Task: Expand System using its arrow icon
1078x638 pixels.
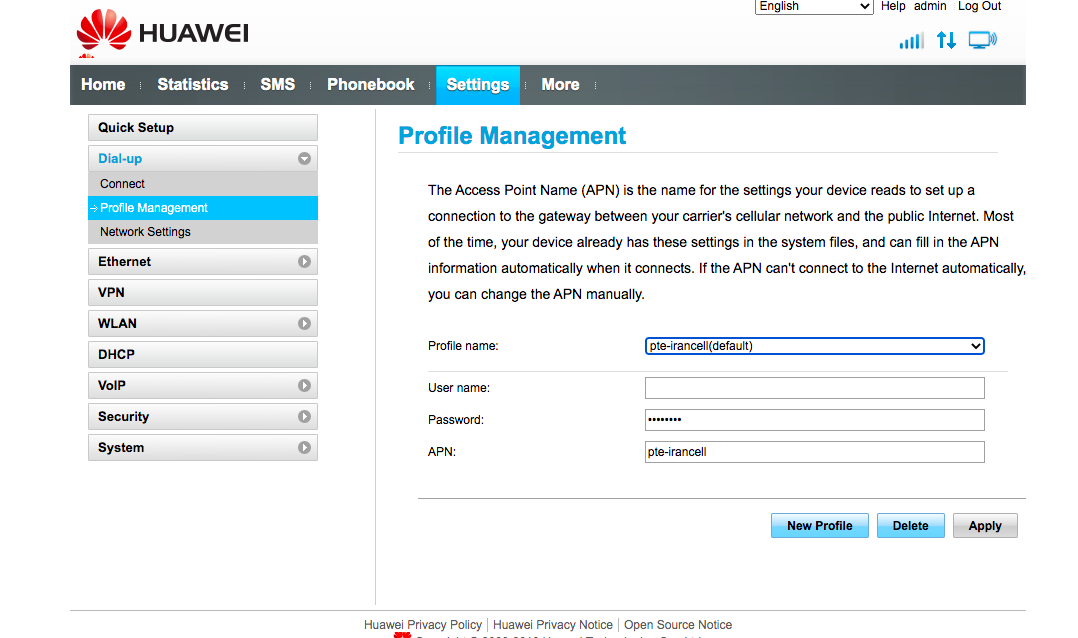Action: point(304,448)
